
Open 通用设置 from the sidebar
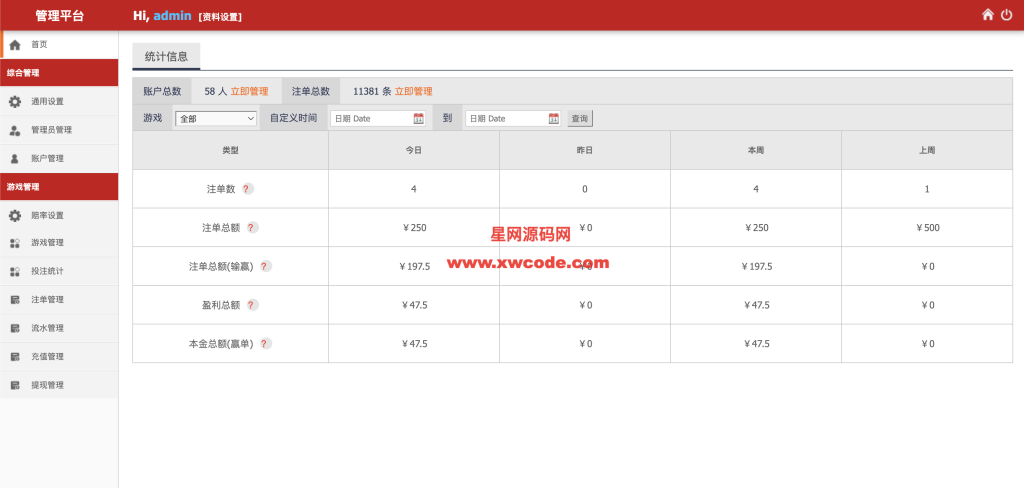click(47, 102)
